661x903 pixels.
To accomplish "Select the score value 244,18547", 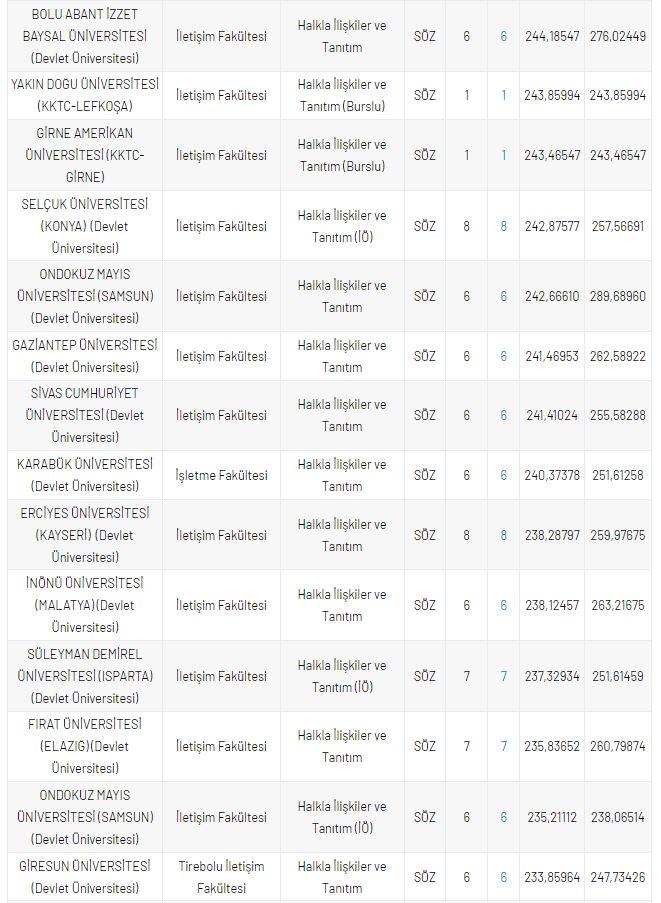I will pos(551,36).
